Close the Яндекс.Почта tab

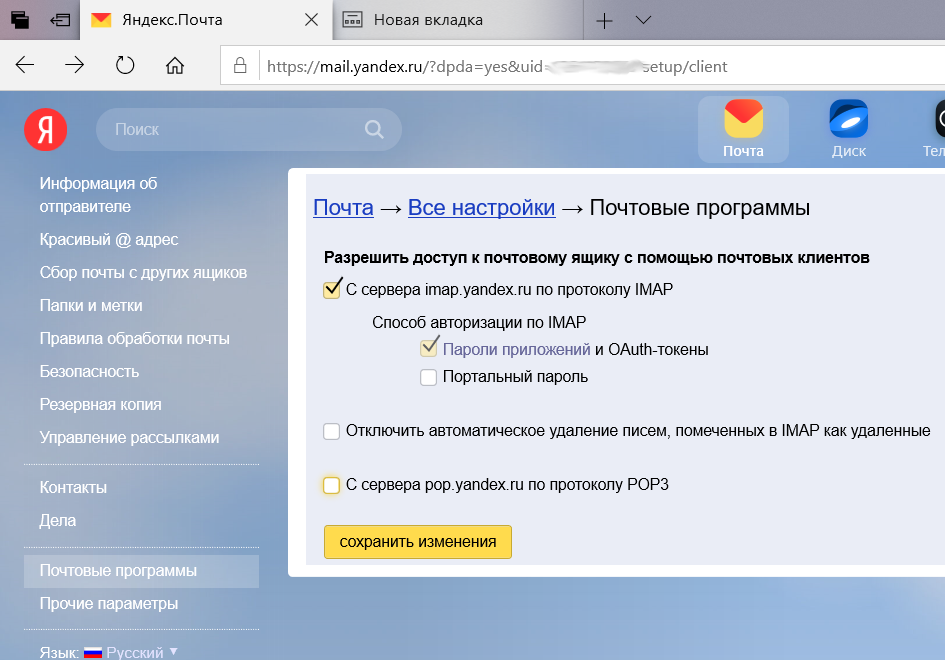click(311, 20)
